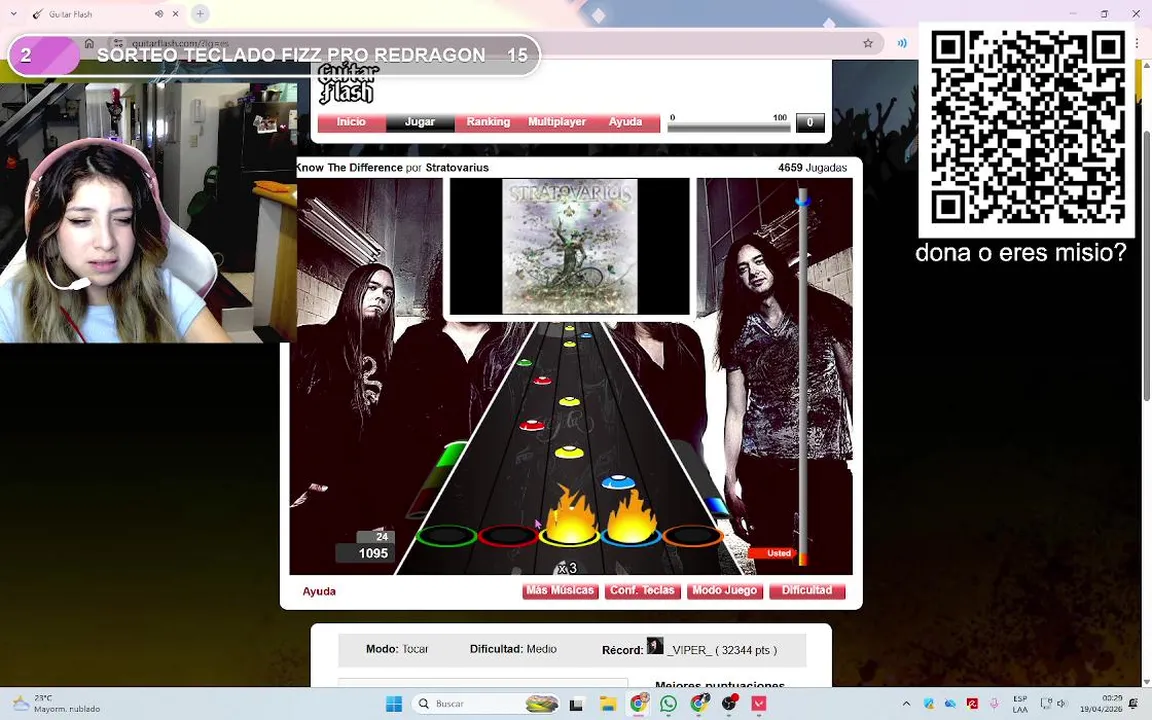Close the Guitar Flash browser tab
1152x720 pixels.
[x=176, y=14]
